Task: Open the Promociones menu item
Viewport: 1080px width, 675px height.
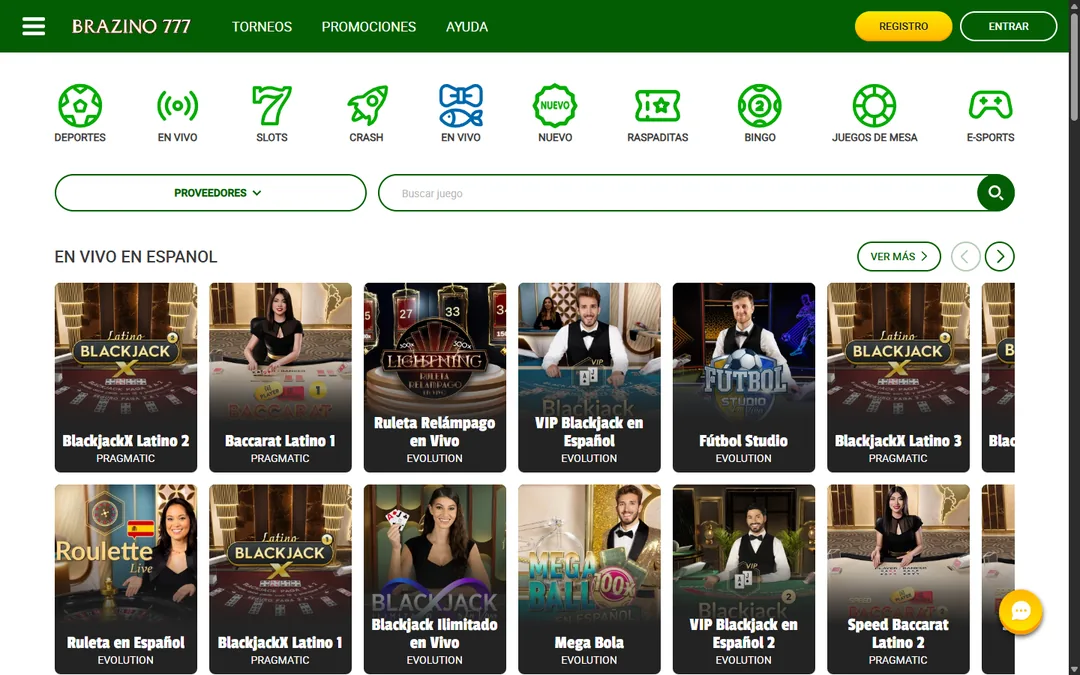Action: pos(368,27)
